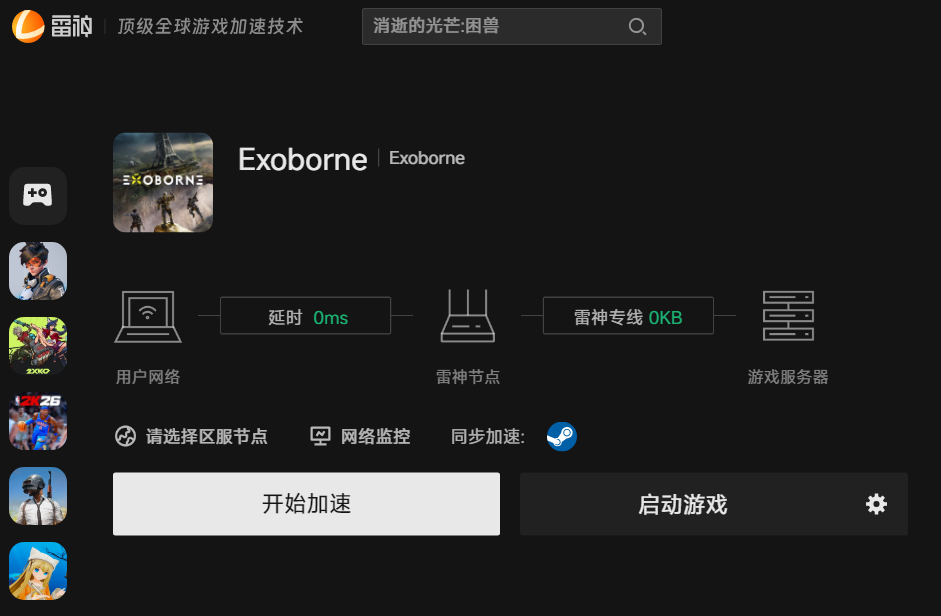Open the game library gamepad icon

pyautogui.click(x=38, y=196)
